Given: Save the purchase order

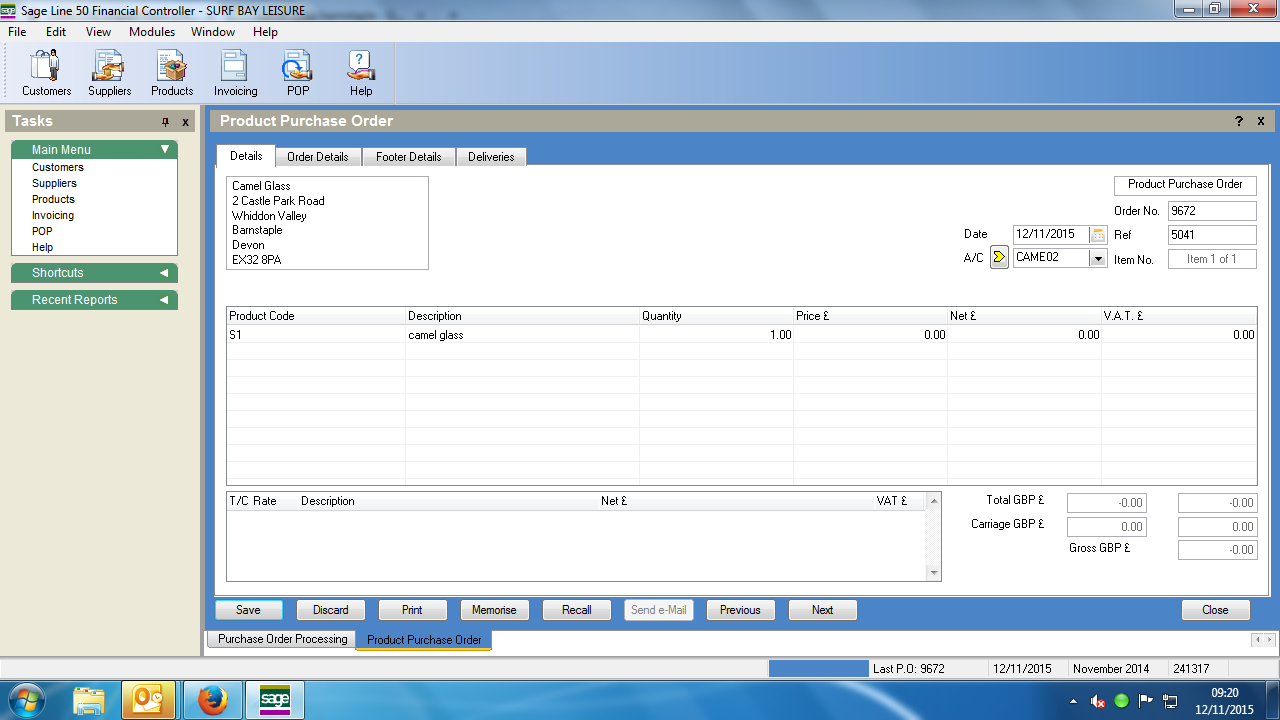Looking at the screenshot, I should pos(248,610).
